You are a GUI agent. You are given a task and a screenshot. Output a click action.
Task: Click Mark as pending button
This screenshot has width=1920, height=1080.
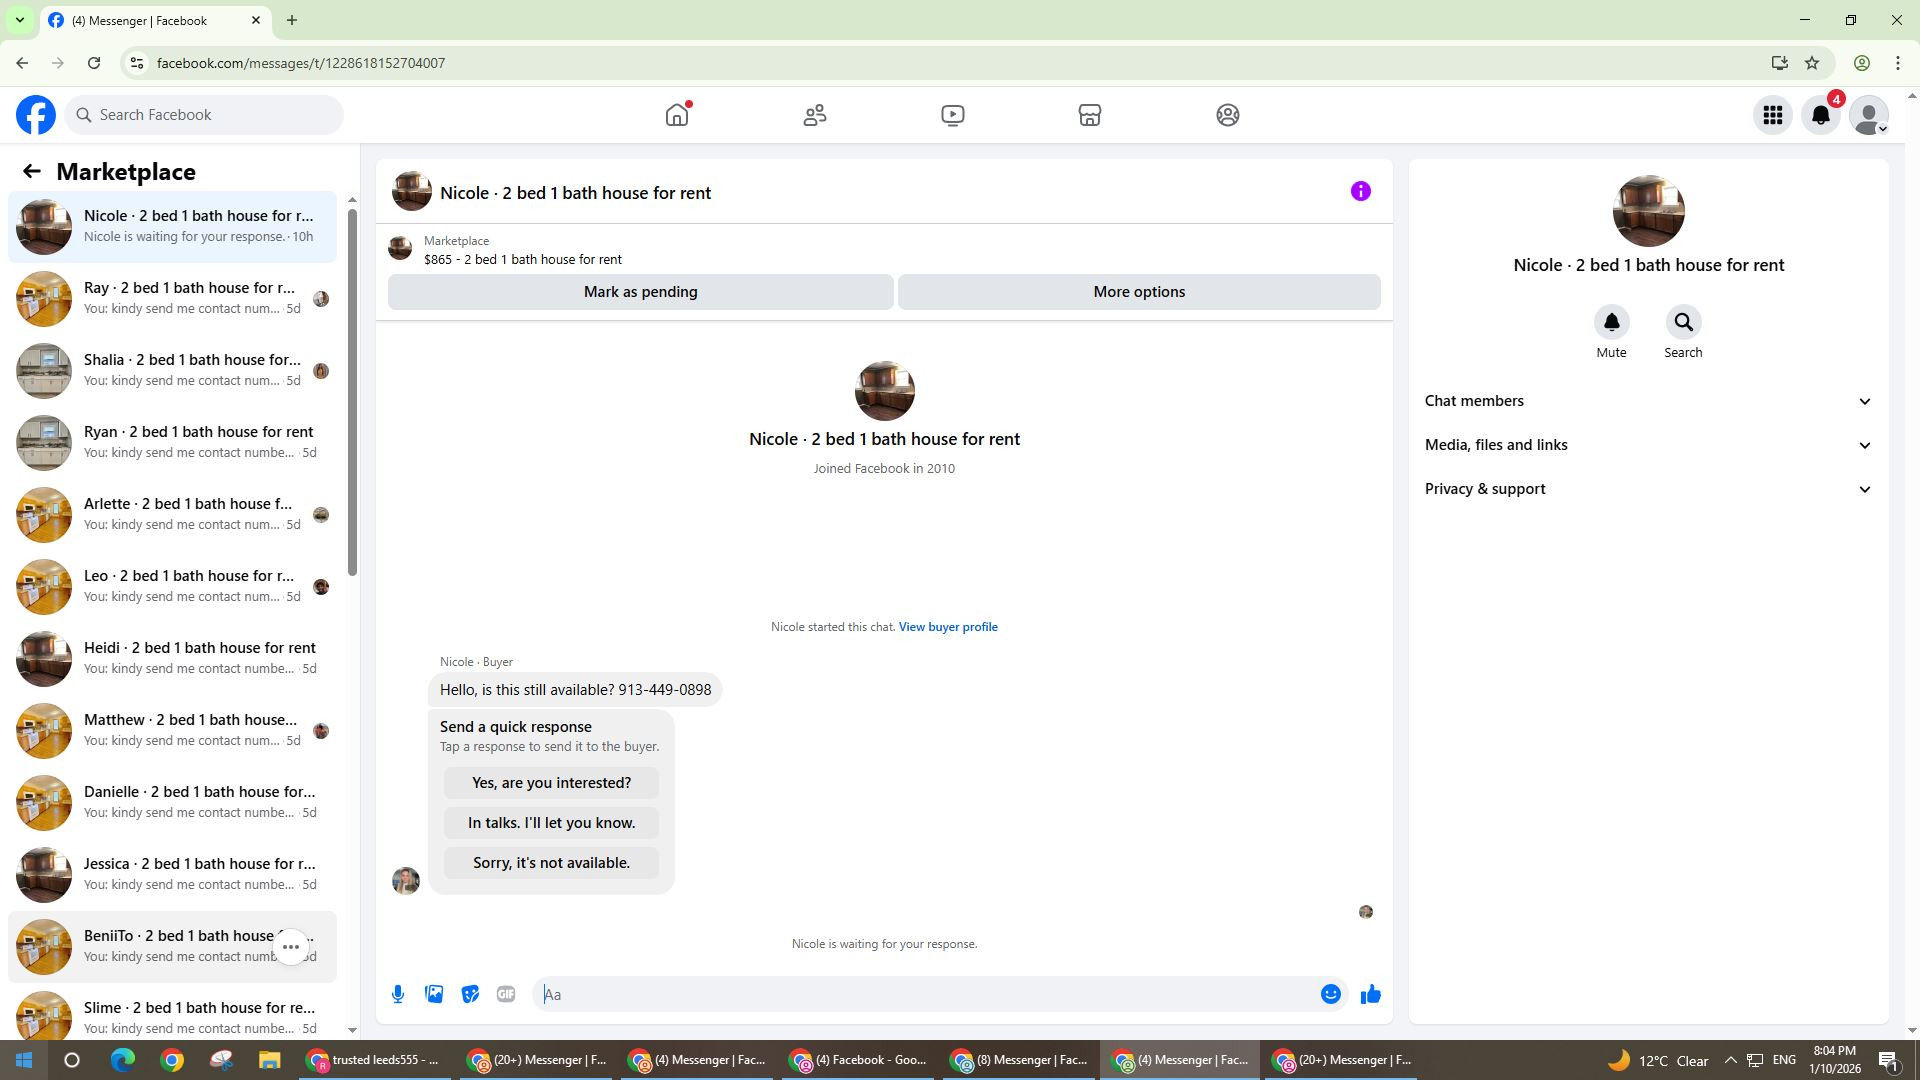(x=640, y=292)
